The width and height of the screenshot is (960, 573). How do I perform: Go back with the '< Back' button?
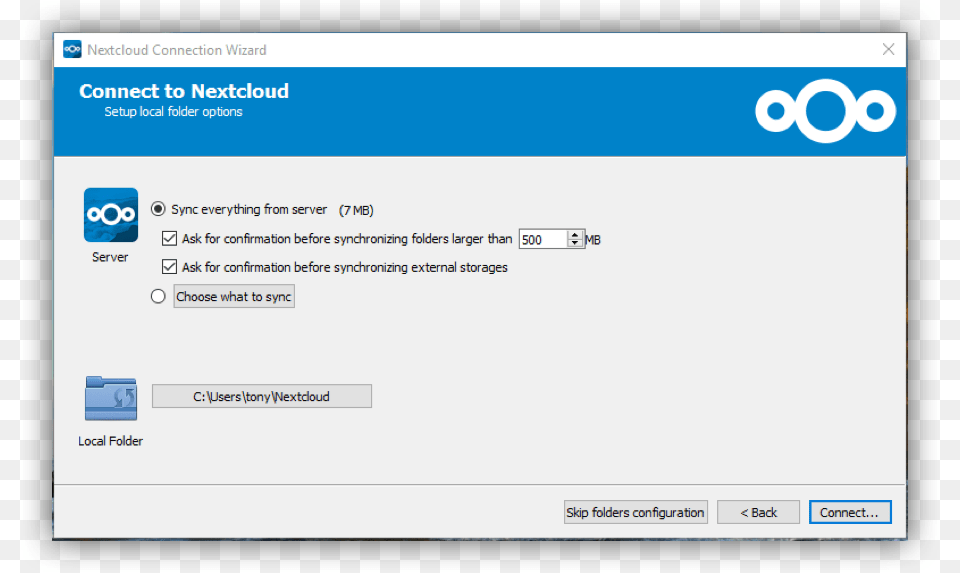758,513
